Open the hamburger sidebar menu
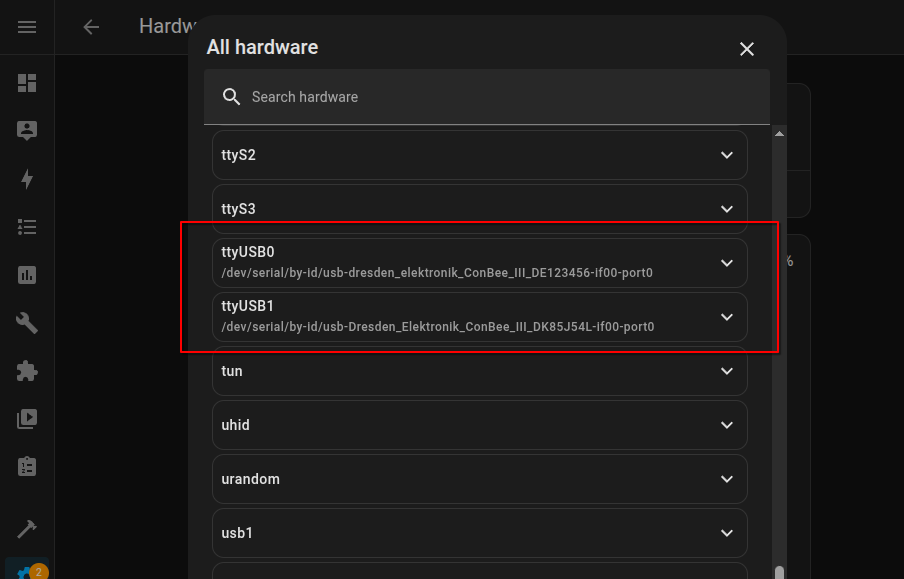The image size is (904, 579). click(x=27, y=27)
